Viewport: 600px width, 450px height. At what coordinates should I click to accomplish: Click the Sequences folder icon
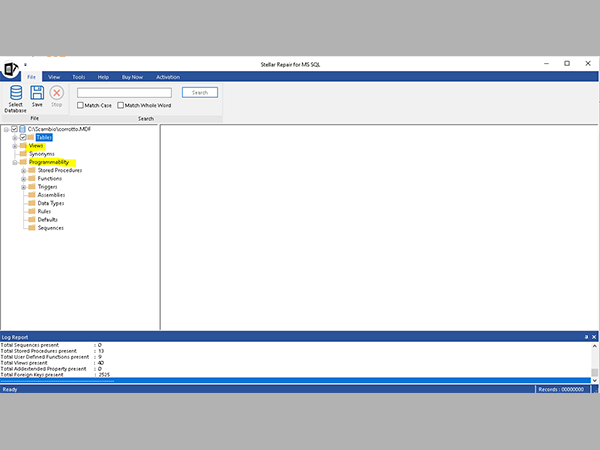[x=32, y=228]
